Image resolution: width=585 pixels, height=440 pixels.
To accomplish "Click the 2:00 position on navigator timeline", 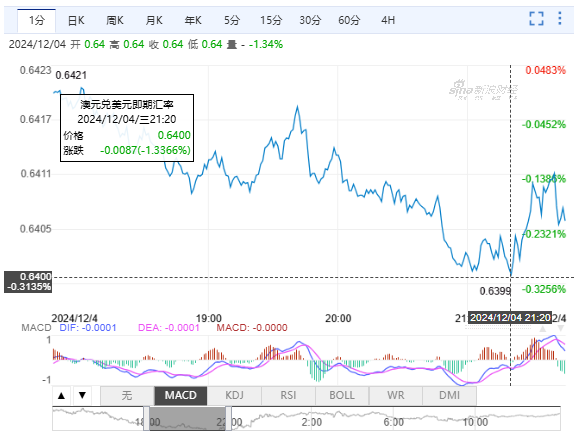I will [312, 422].
